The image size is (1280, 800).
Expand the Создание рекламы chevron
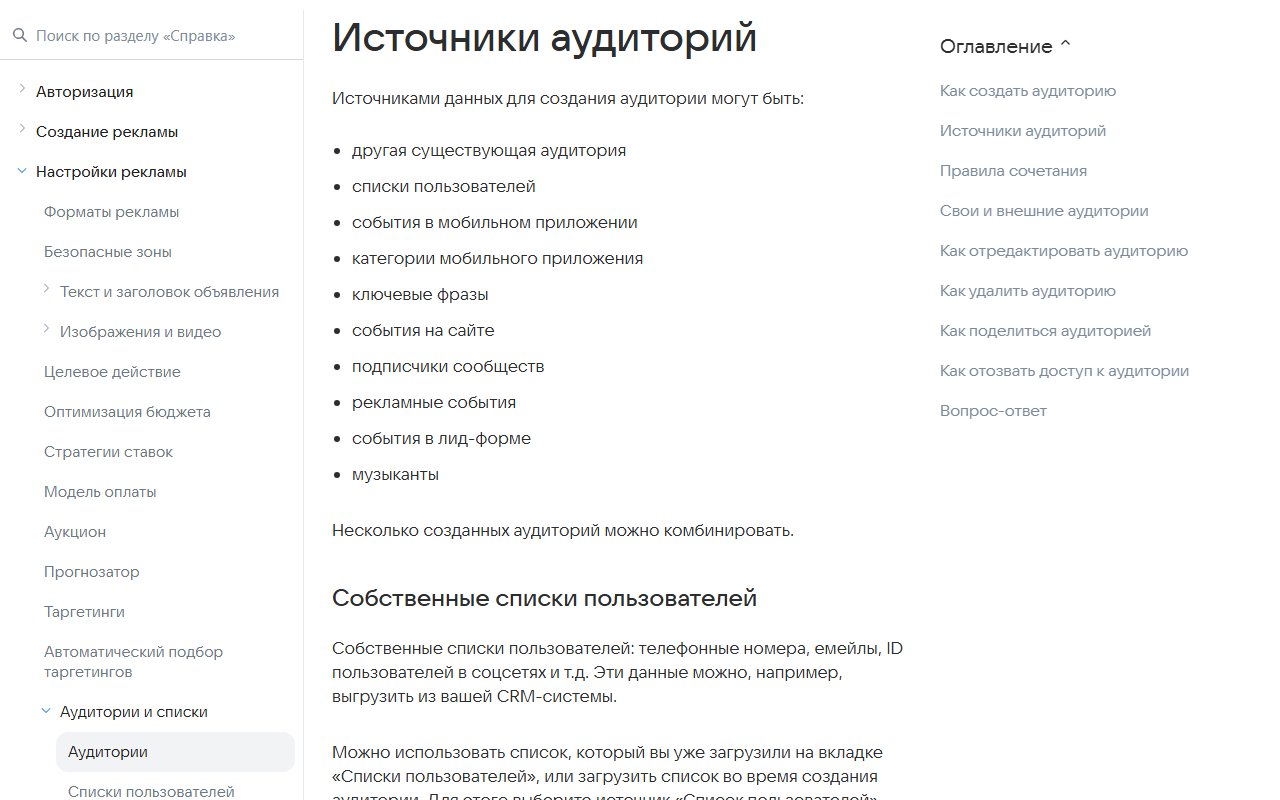point(22,130)
